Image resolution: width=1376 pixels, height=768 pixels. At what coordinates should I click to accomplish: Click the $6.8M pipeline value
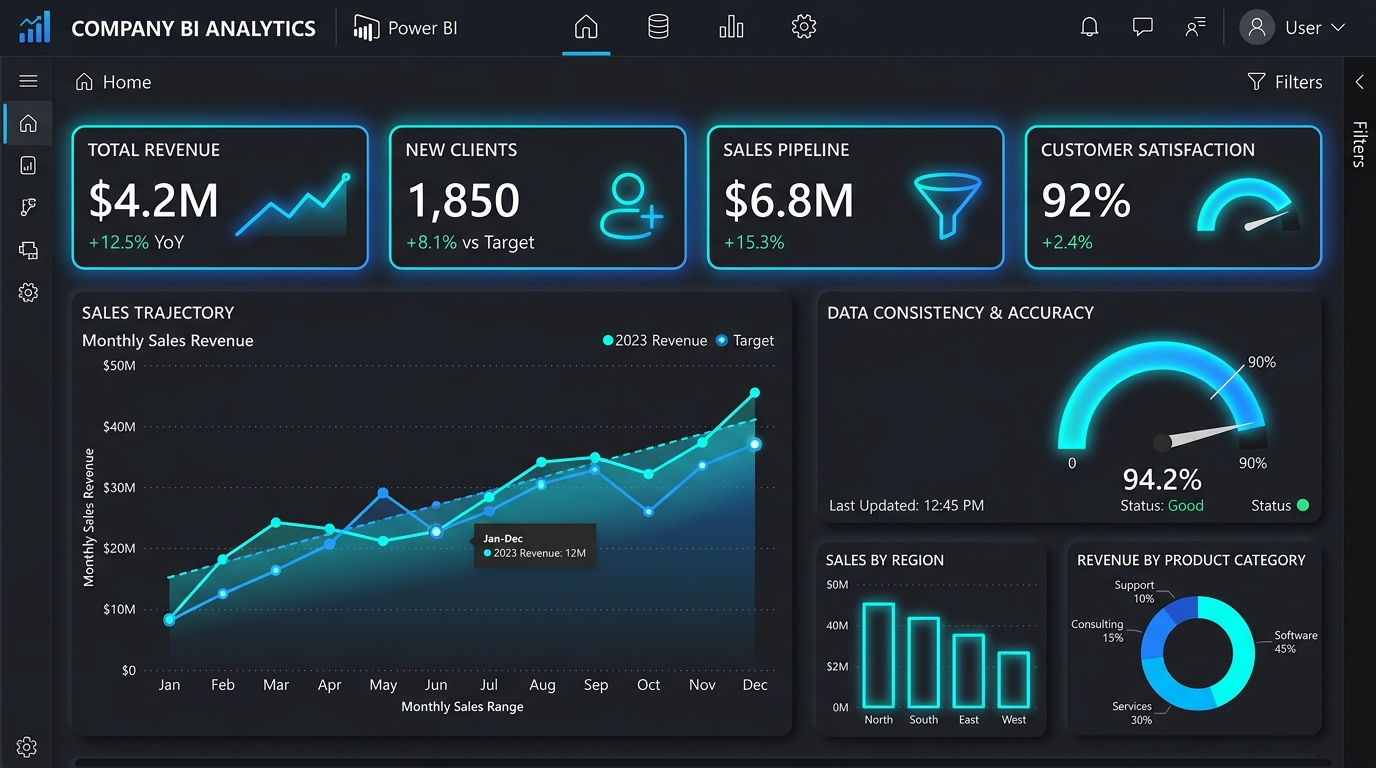pyautogui.click(x=789, y=199)
